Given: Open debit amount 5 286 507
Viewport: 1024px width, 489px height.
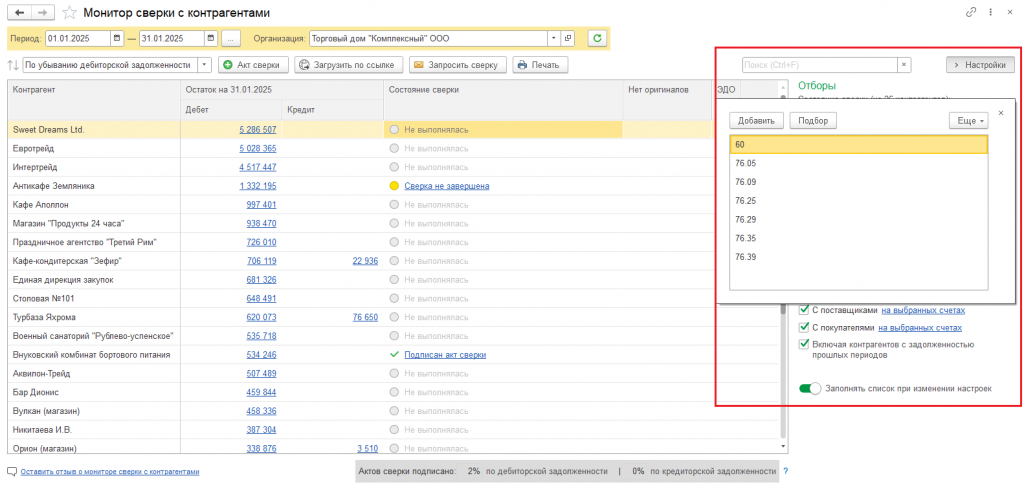Looking at the screenshot, I should [x=258, y=130].
